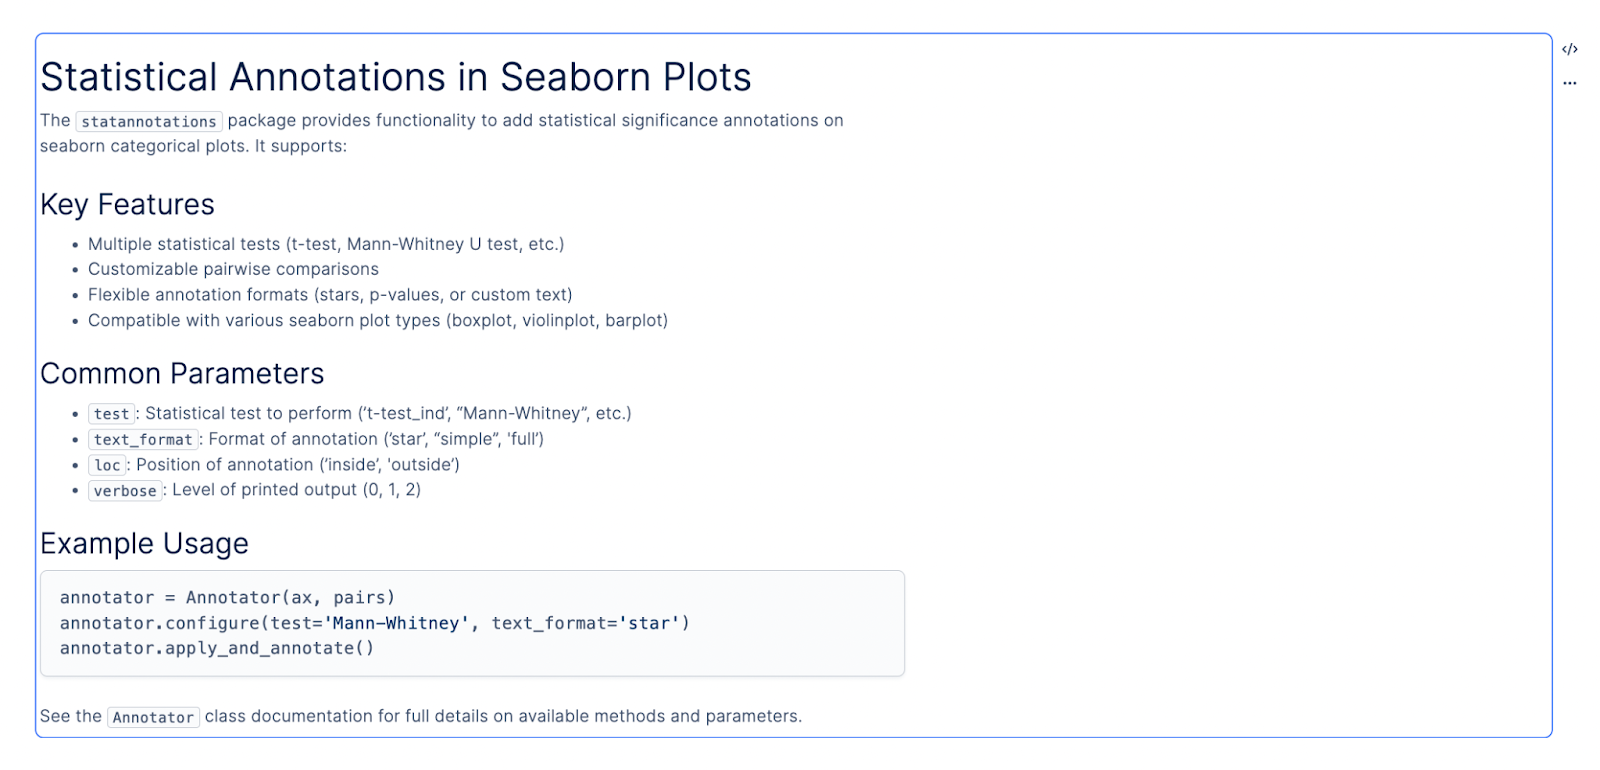The height and width of the screenshot is (770, 1600).
Task: Click the 'Key Features' heading
Action: [127, 204]
